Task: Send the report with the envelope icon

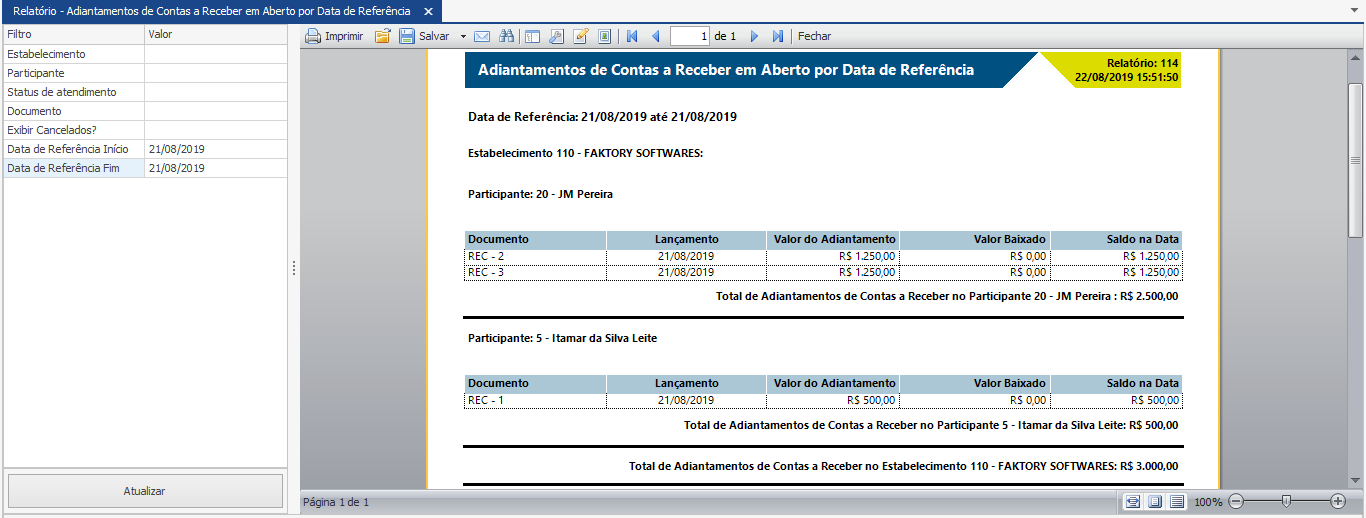Action: pos(482,36)
